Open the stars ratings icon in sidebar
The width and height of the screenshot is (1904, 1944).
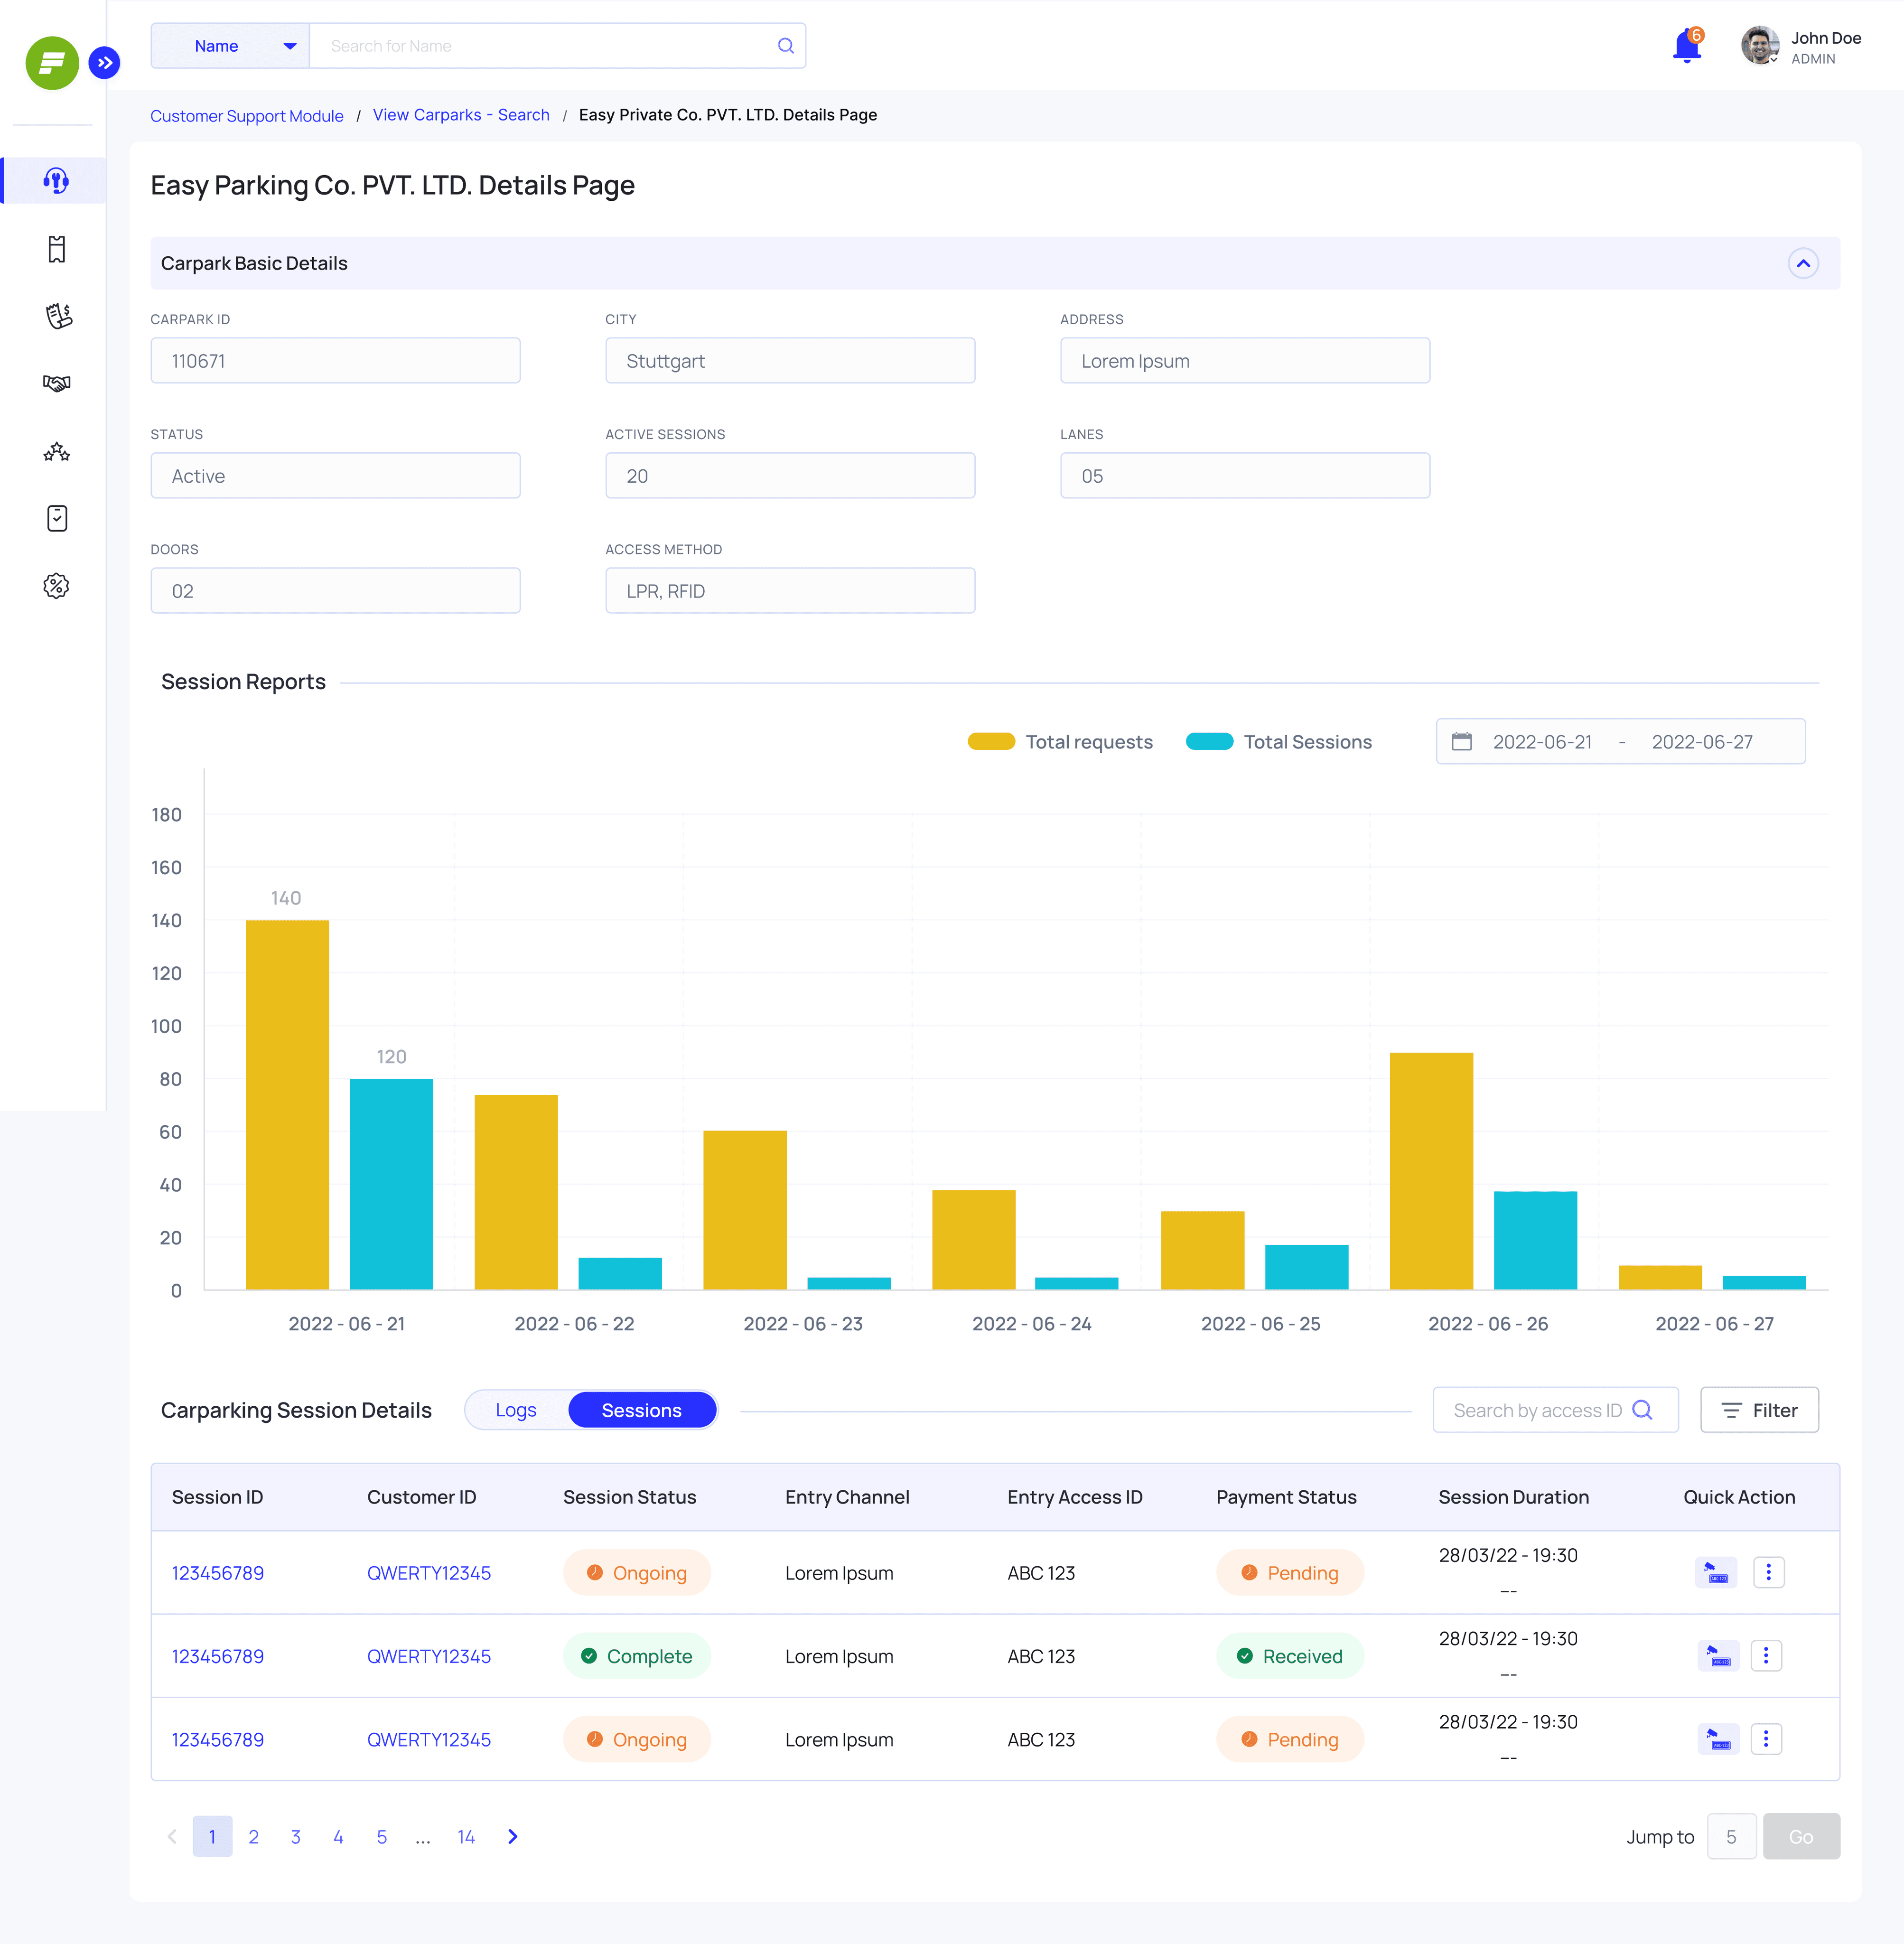[x=57, y=452]
